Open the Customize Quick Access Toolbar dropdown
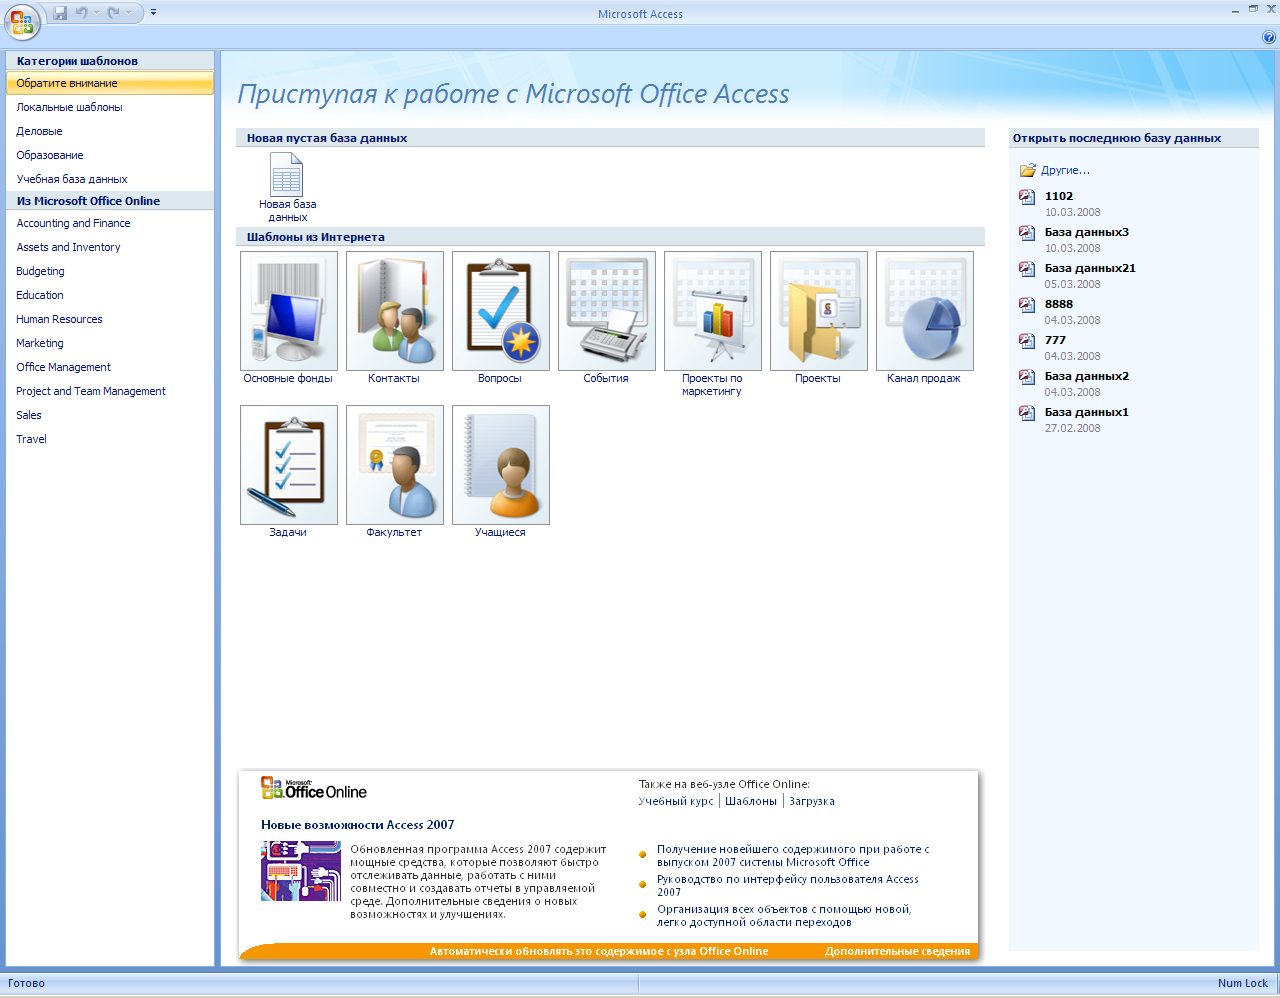Viewport: 1280px width, 998px height. click(153, 13)
